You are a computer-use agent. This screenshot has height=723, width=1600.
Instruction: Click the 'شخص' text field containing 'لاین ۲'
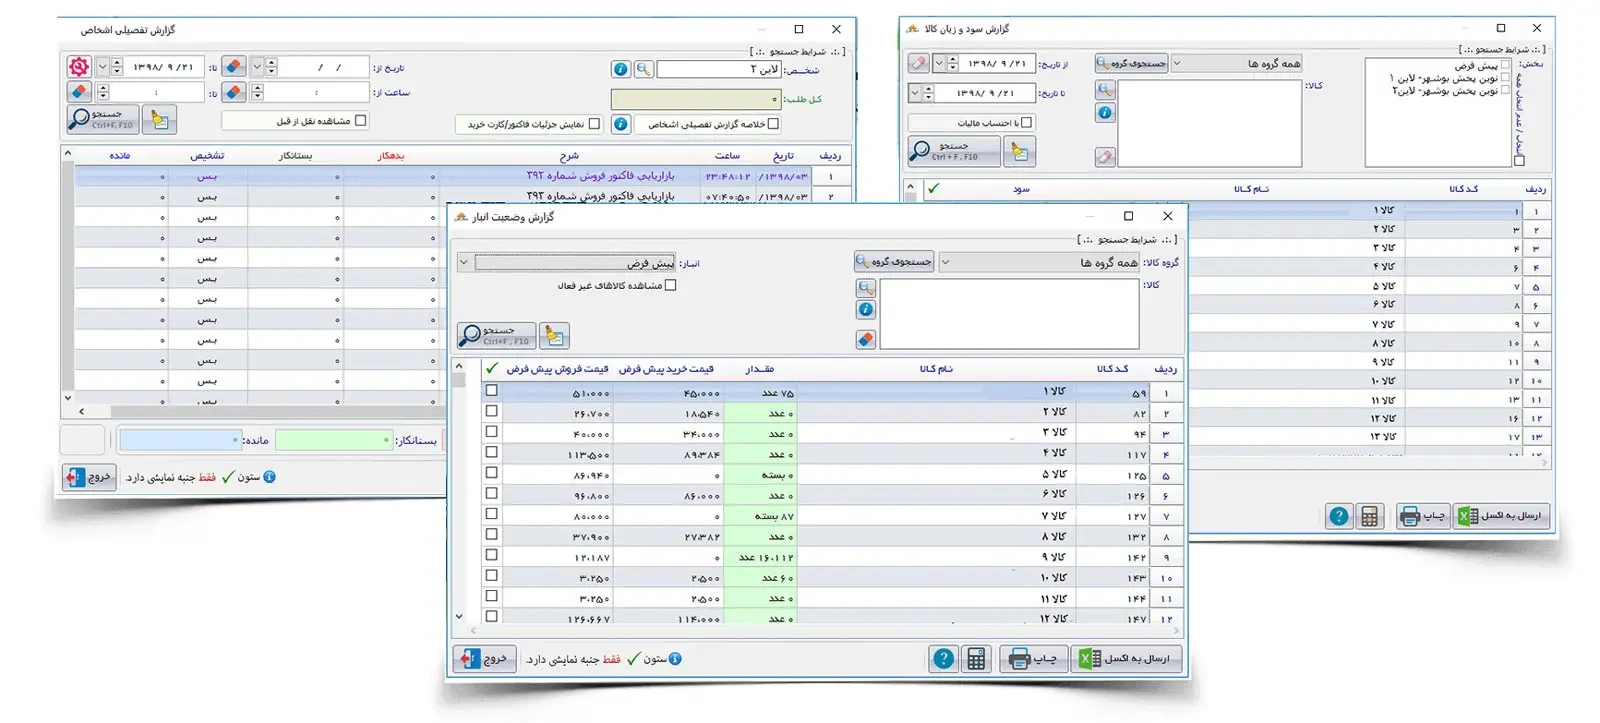(x=718, y=69)
